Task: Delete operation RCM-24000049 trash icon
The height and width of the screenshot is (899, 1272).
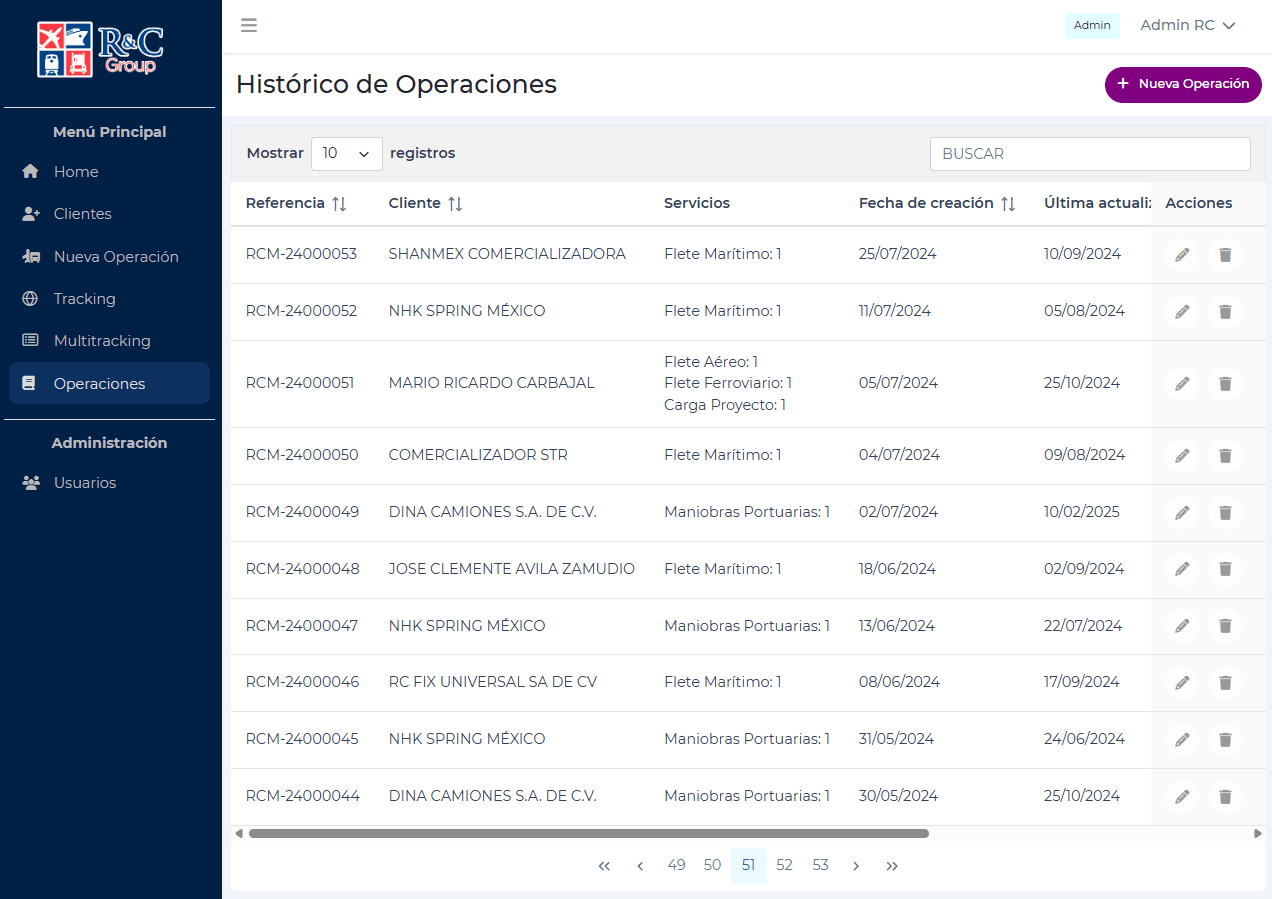Action: (1225, 513)
